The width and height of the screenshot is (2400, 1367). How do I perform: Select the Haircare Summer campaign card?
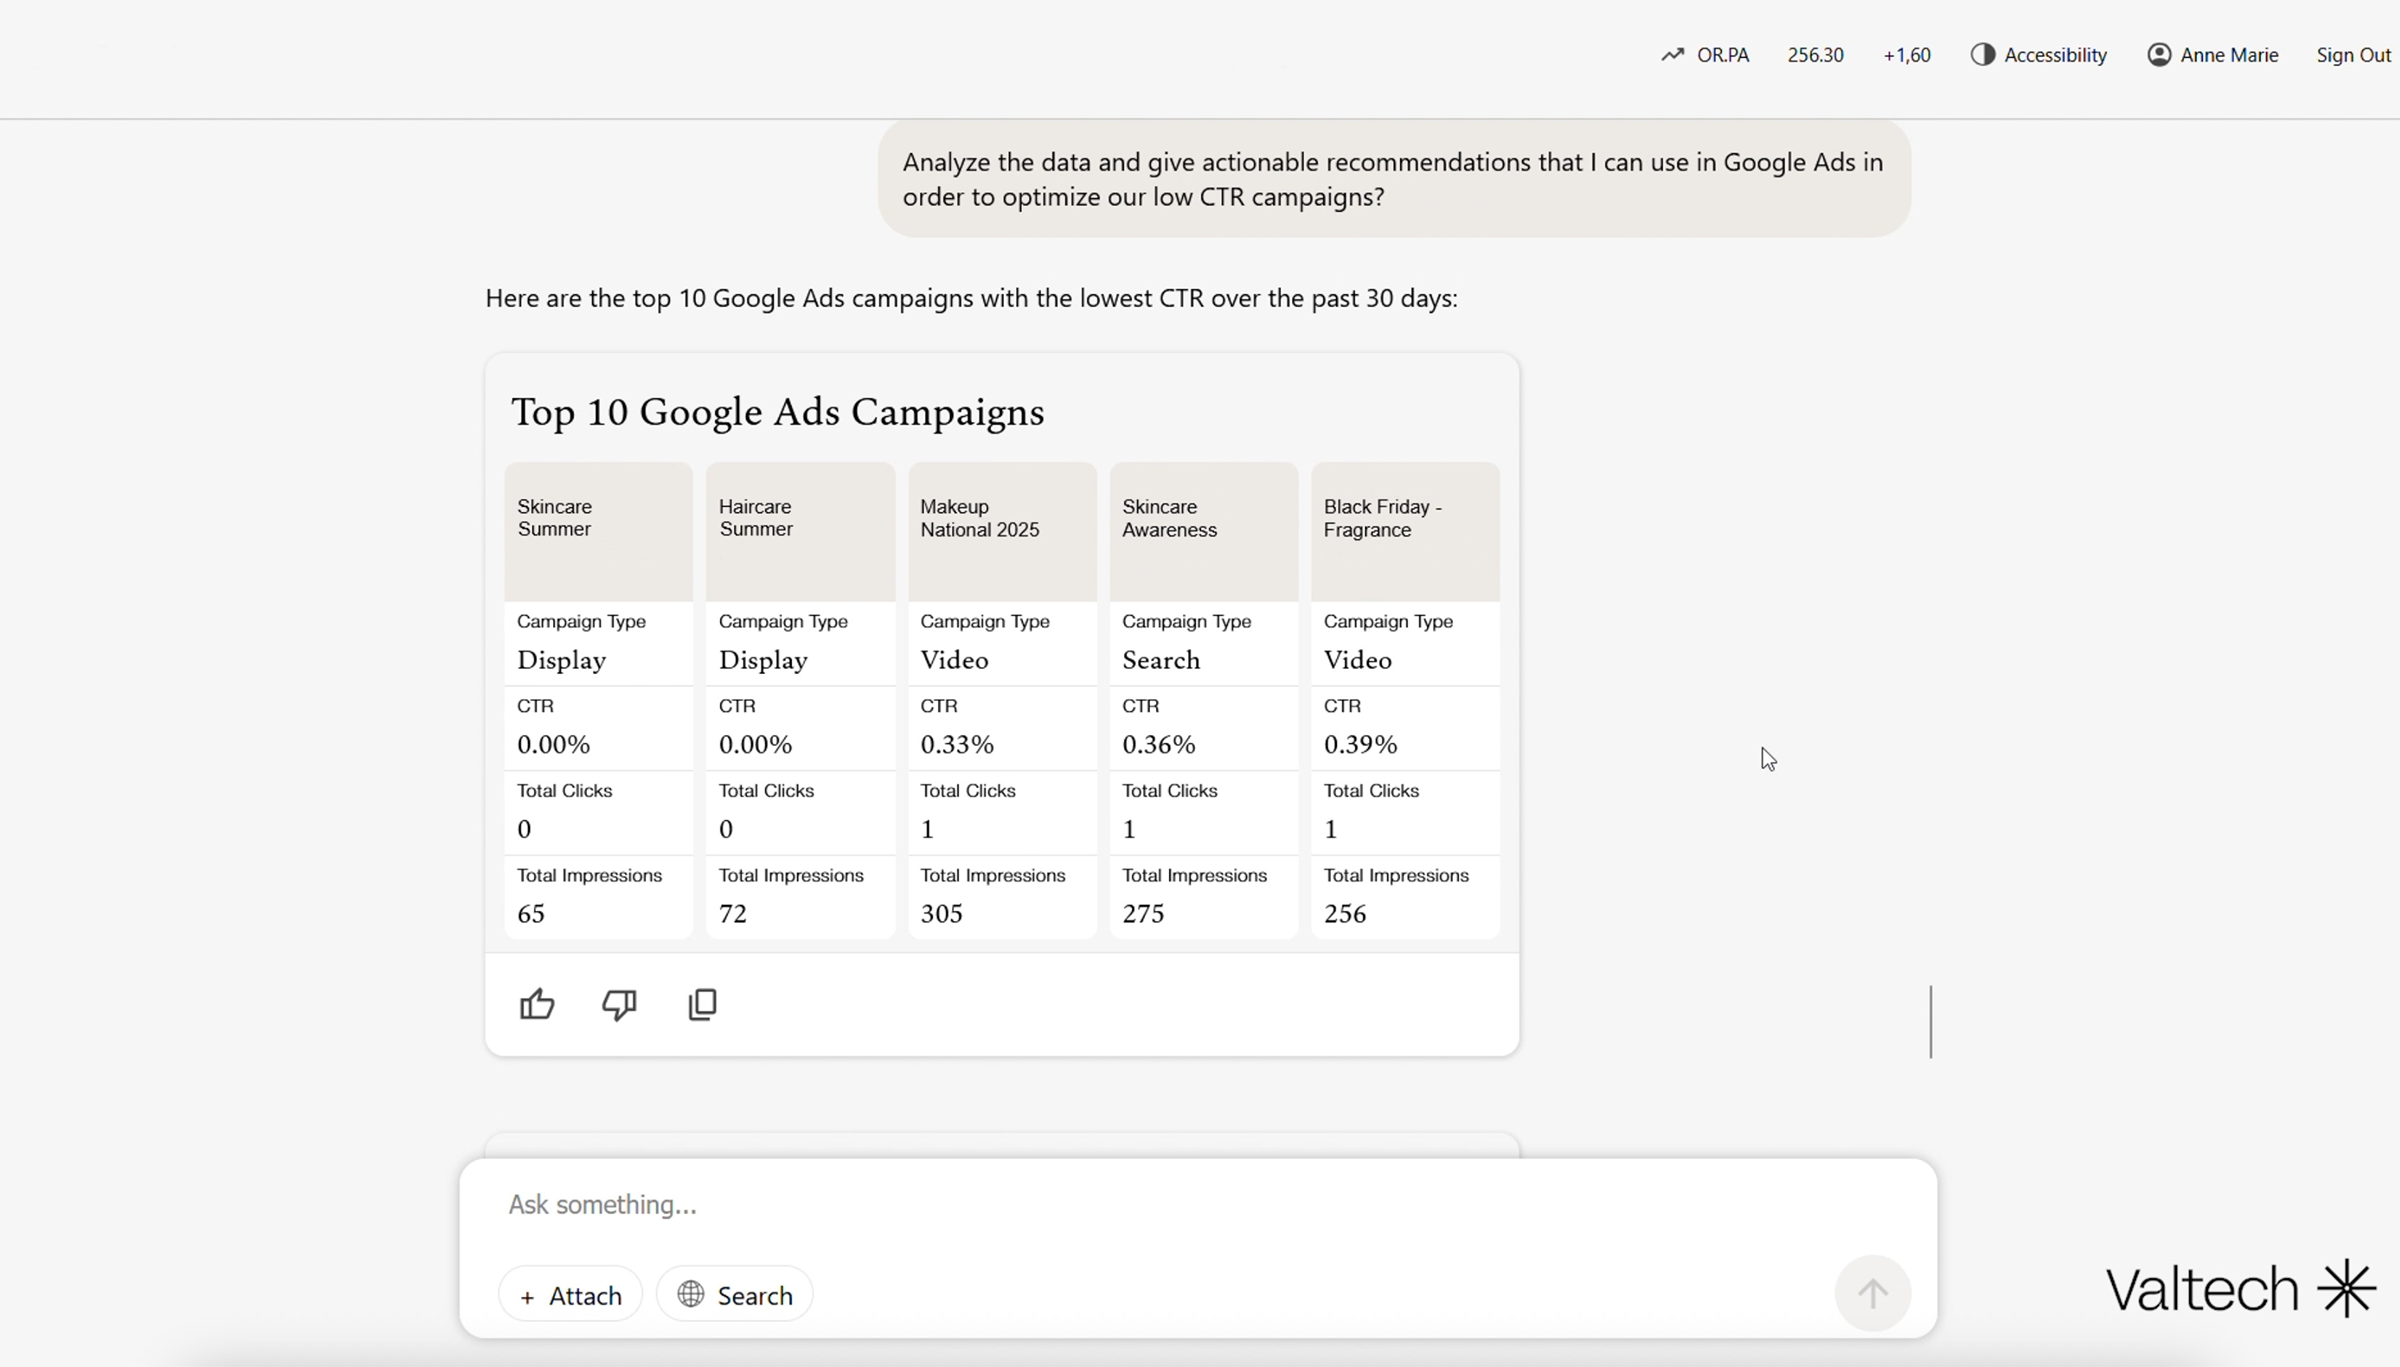point(800,531)
